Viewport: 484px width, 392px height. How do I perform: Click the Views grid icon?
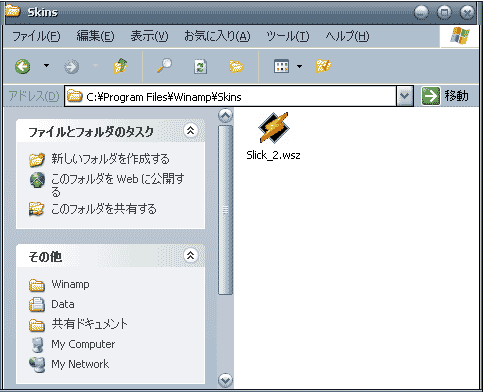[281, 66]
